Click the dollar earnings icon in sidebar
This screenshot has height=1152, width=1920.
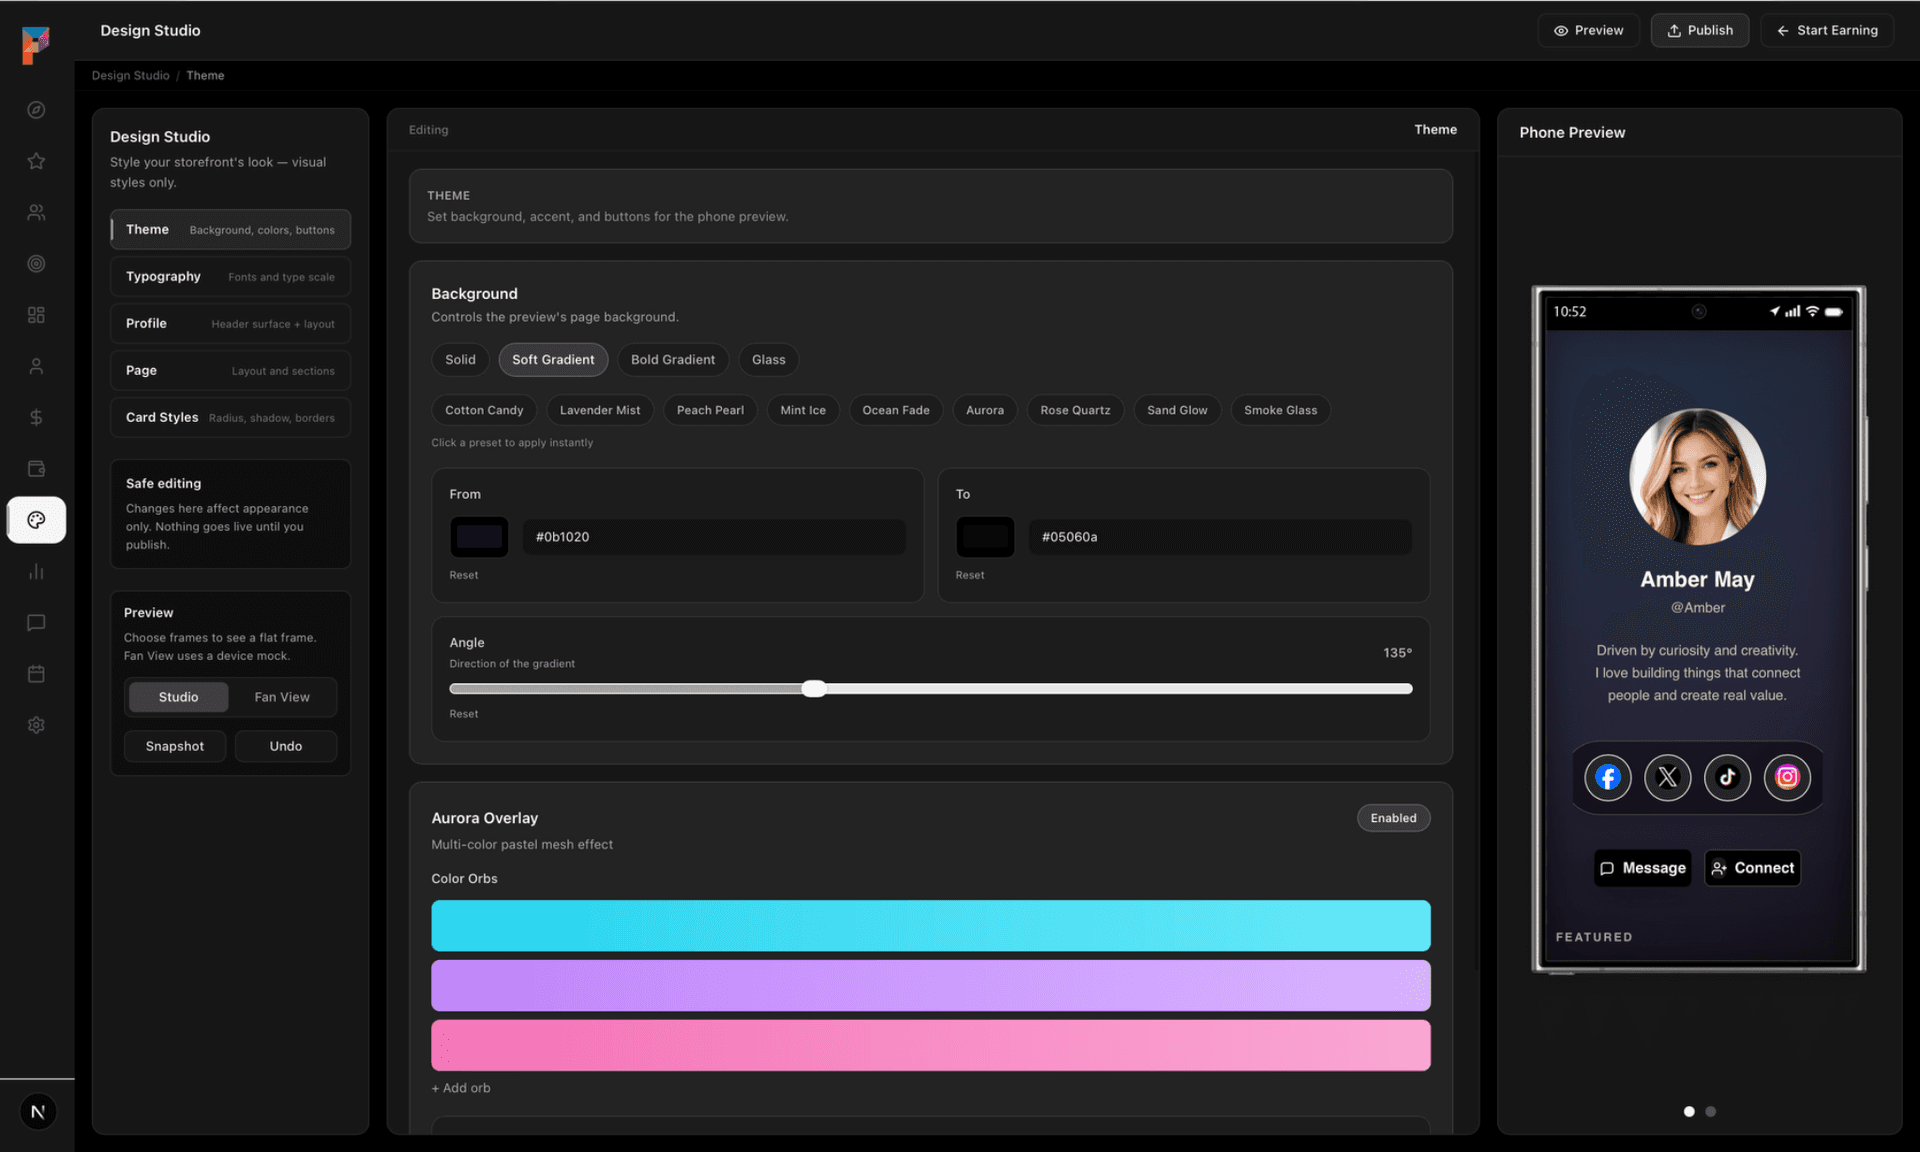[36, 417]
